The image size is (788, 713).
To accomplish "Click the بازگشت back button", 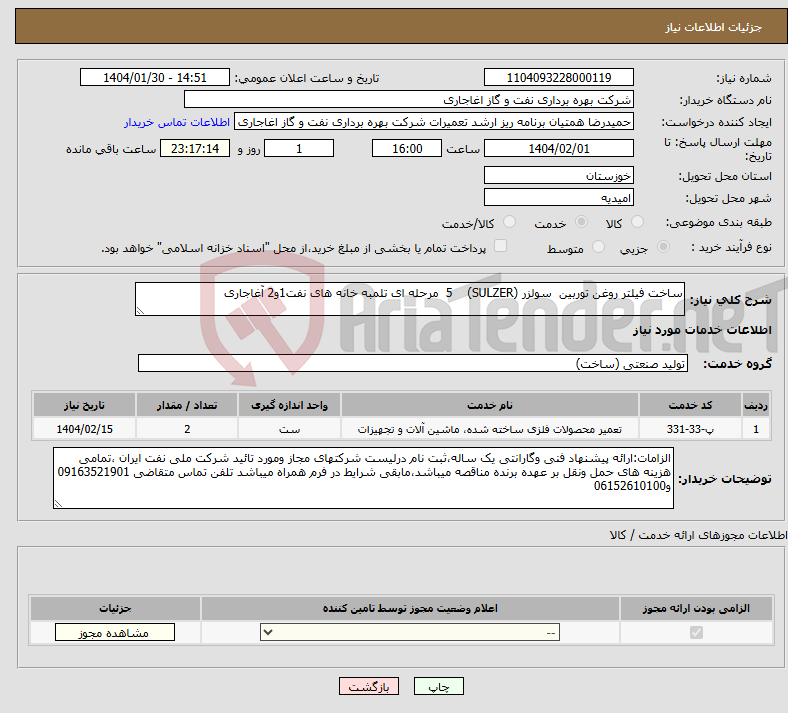I will click(369, 686).
